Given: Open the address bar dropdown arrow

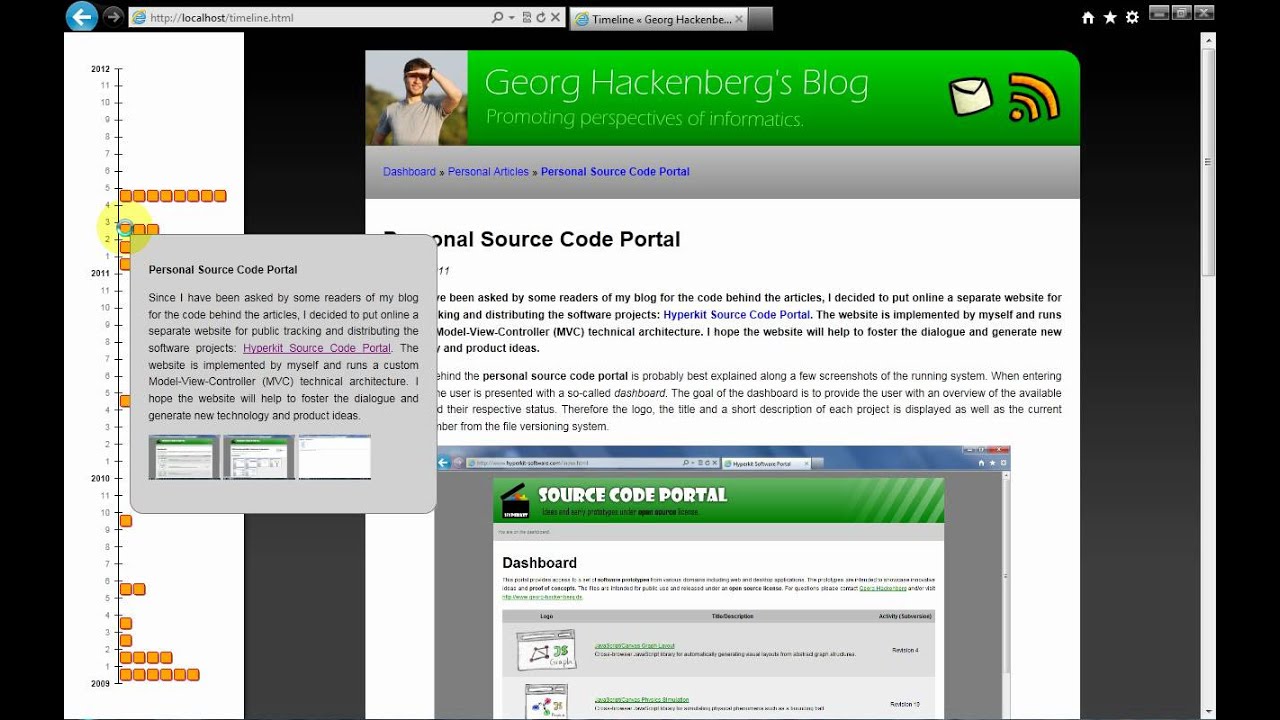Looking at the screenshot, I should pyautogui.click(x=511, y=18).
